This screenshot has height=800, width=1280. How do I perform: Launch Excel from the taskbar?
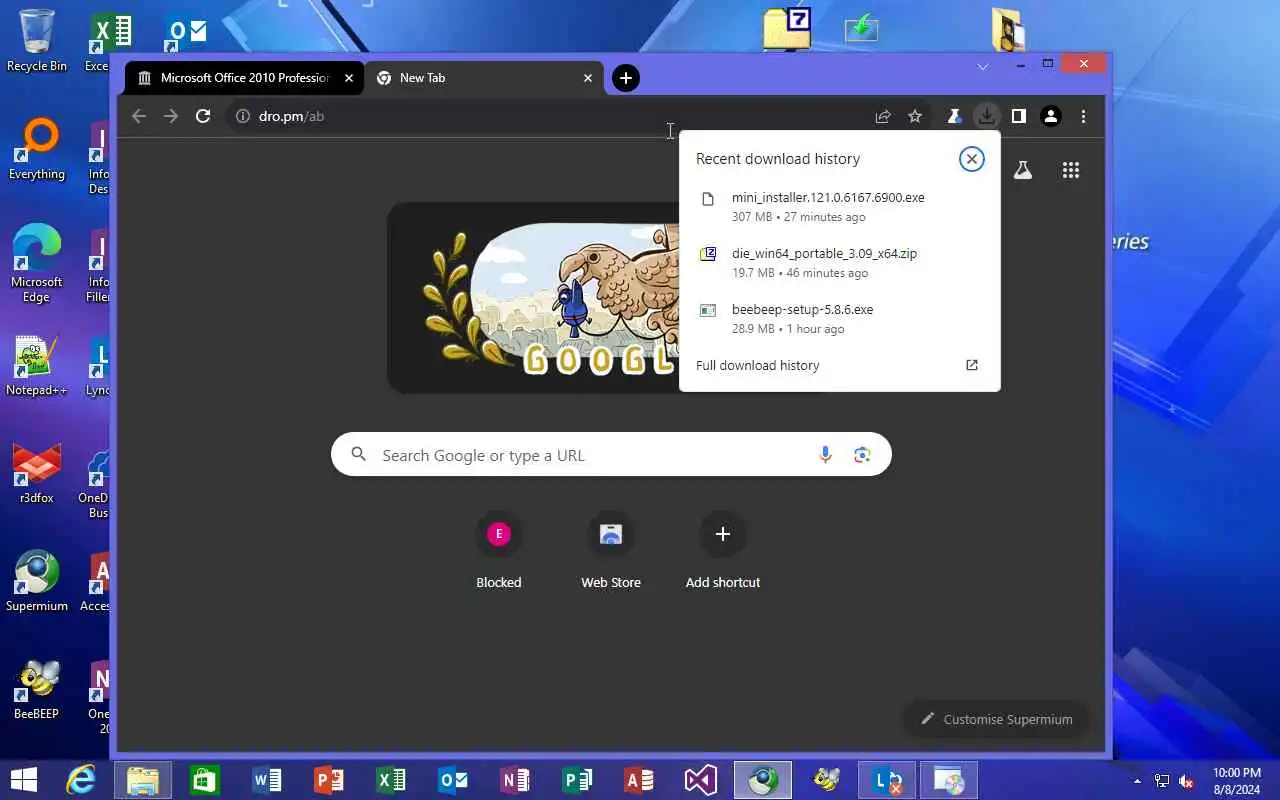coord(391,780)
